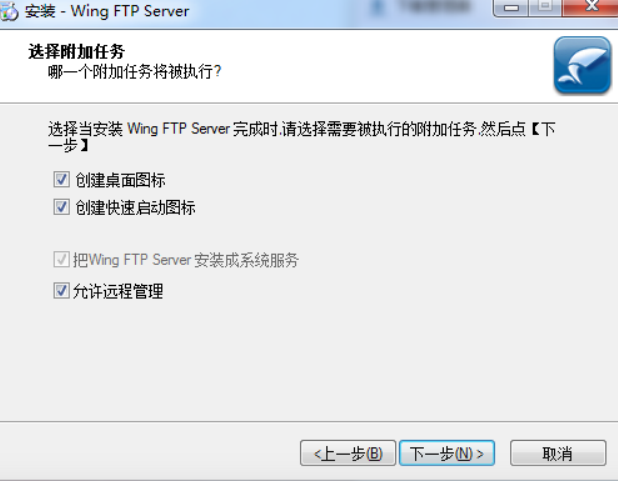
Task: Click the 哪一个附加任务将被执行? subtitle
Action: tap(135, 72)
